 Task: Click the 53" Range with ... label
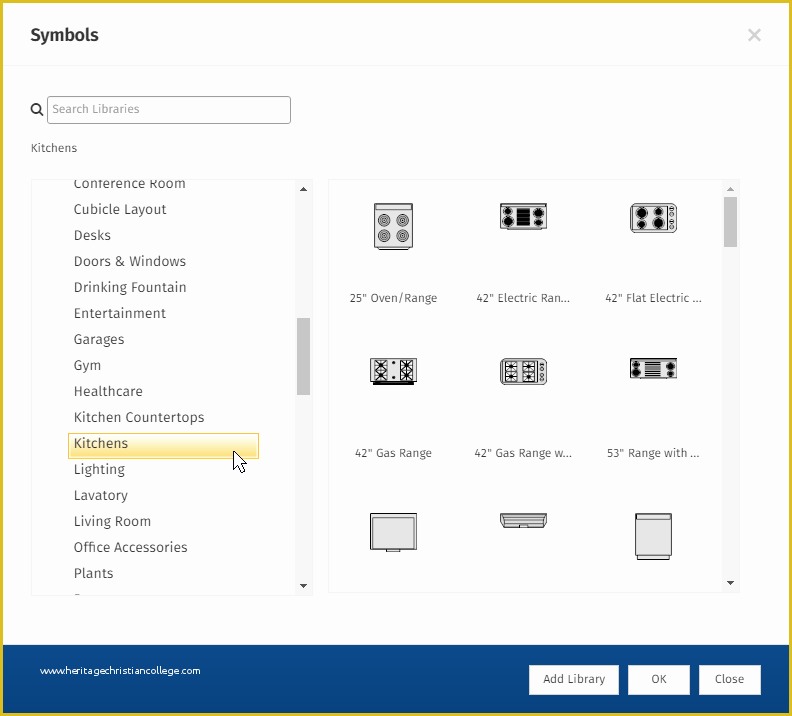pos(653,453)
